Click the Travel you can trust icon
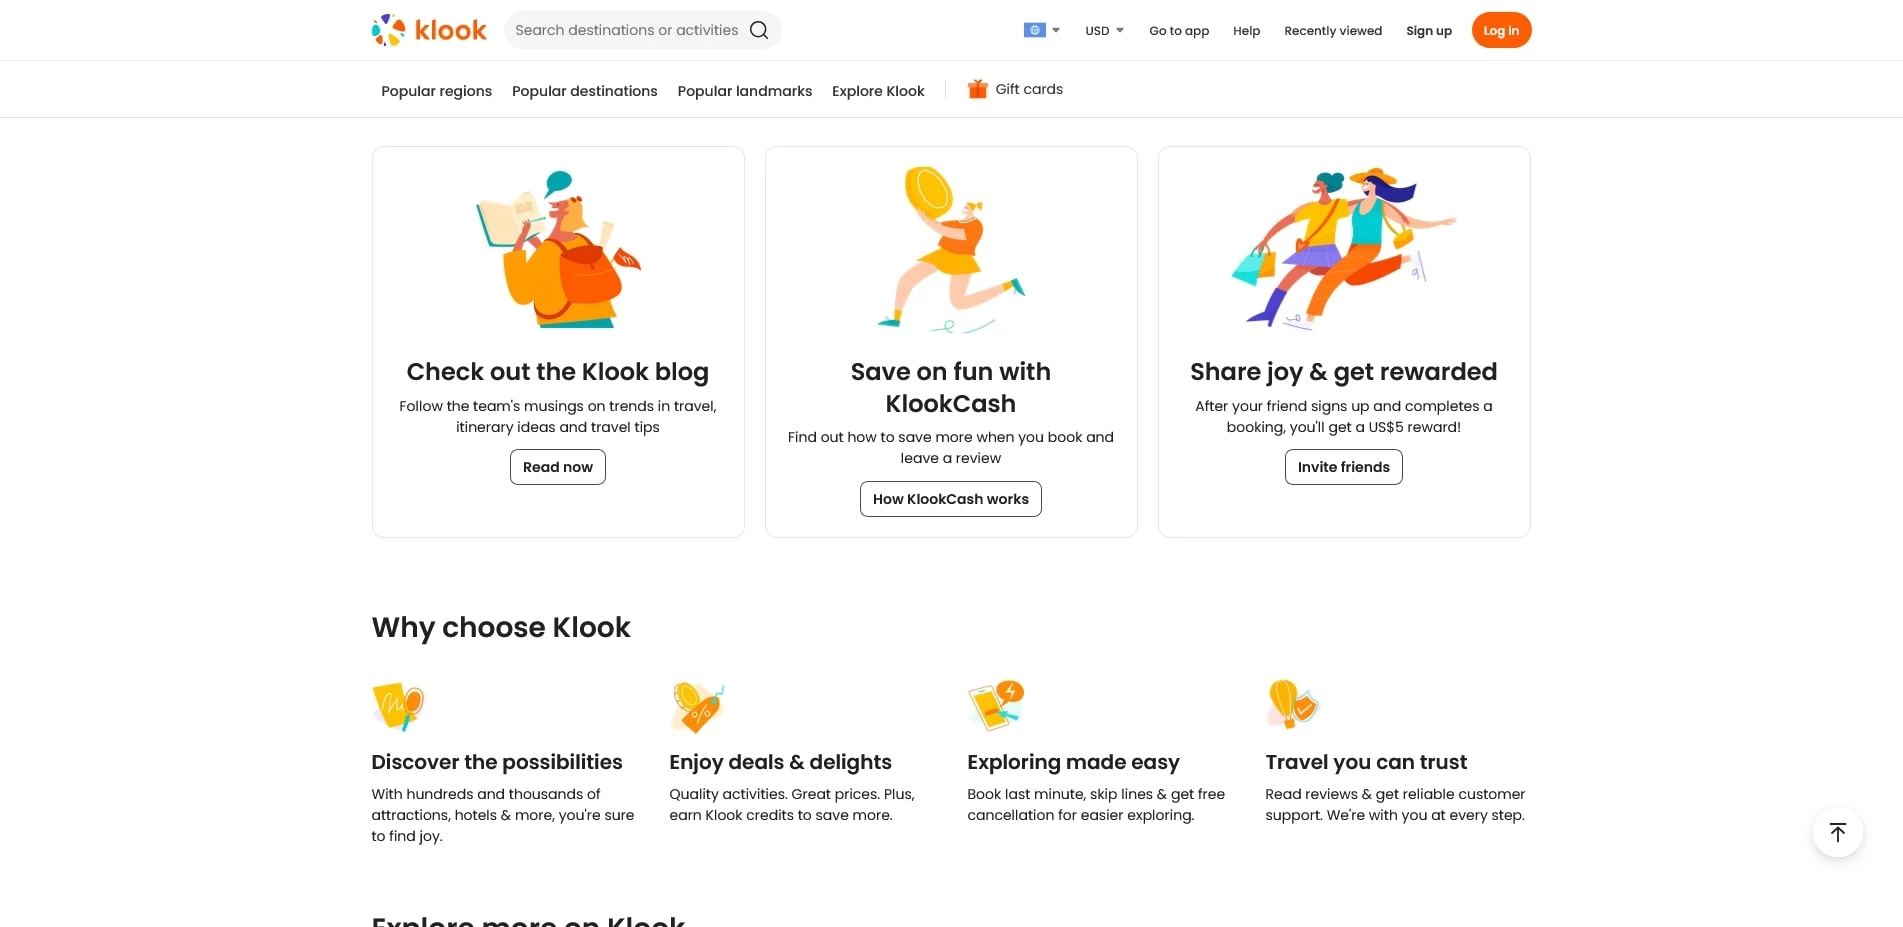Screen dimensions: 1903x927 1292,704
